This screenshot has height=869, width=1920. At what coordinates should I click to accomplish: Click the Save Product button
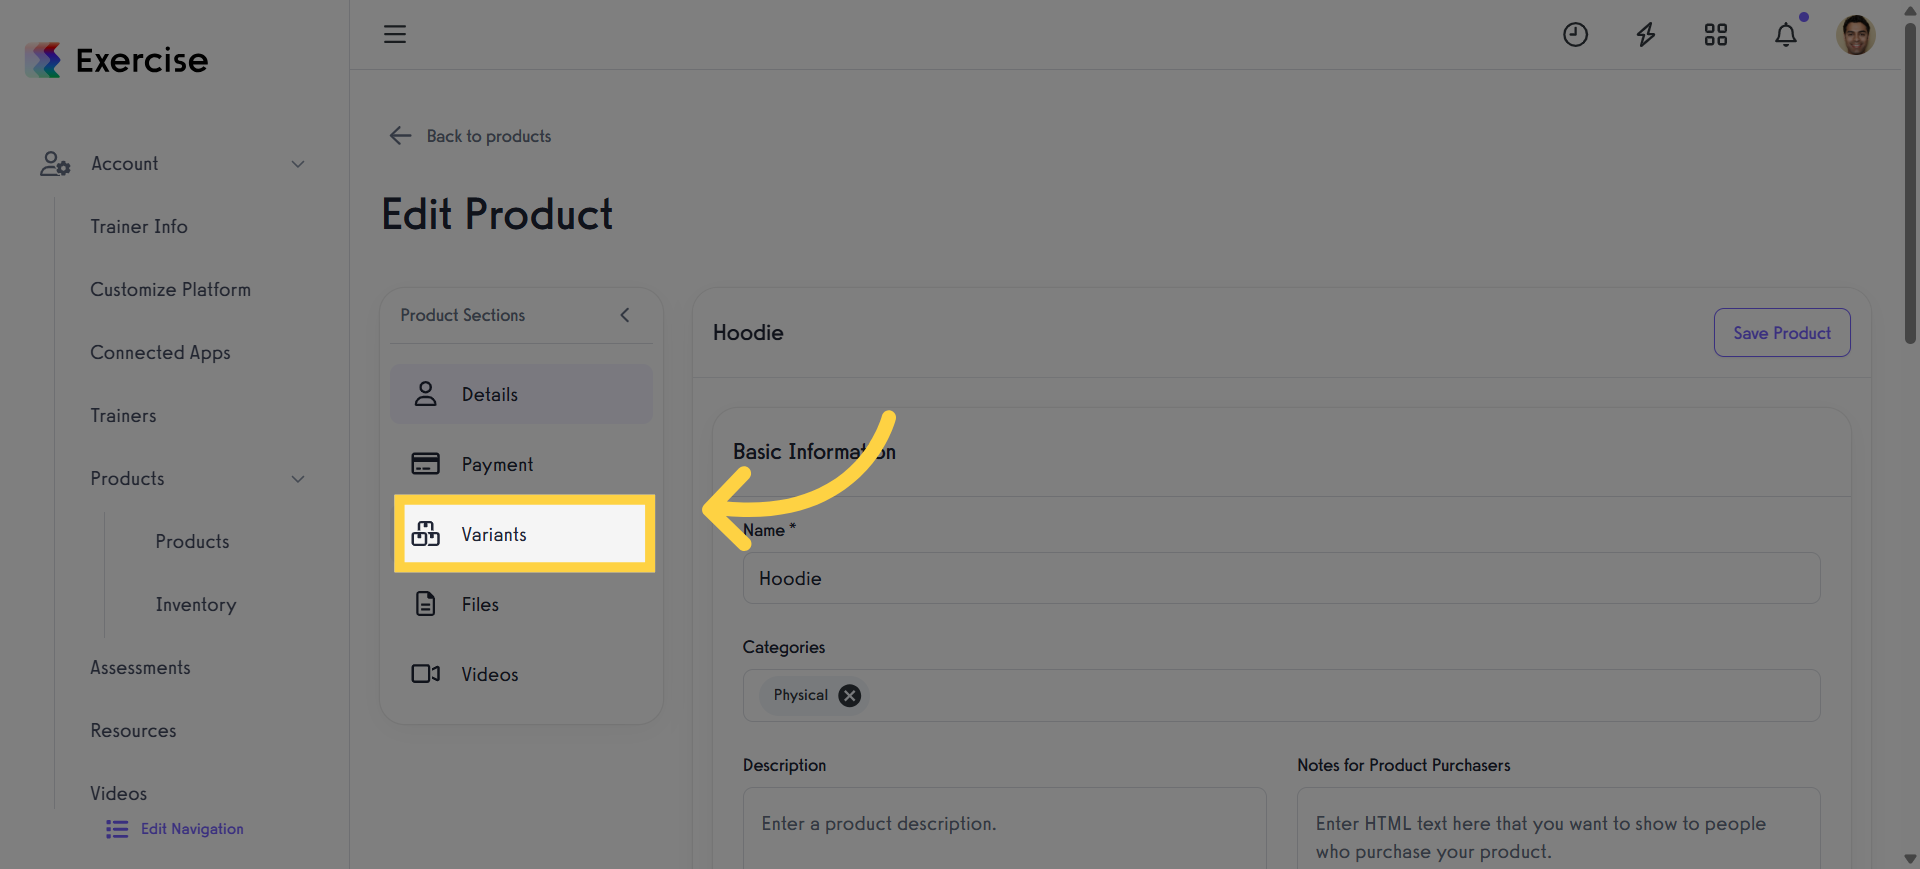tap(1782, 333)
